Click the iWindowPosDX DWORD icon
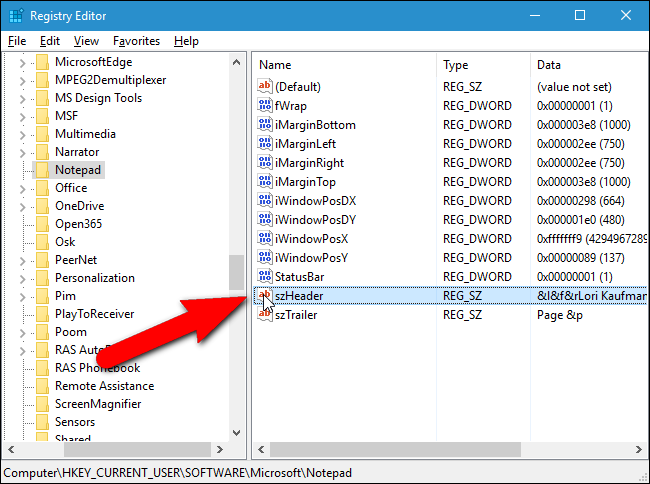The height and width of the screenshot is (484, 650). 264,201
